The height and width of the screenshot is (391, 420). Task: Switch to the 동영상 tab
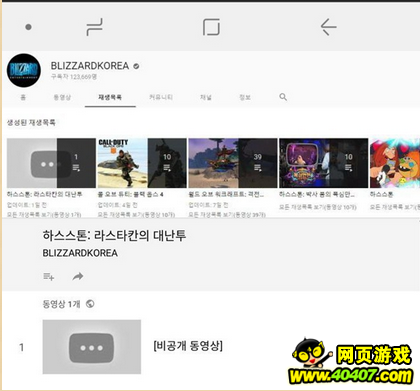(62, 97)
